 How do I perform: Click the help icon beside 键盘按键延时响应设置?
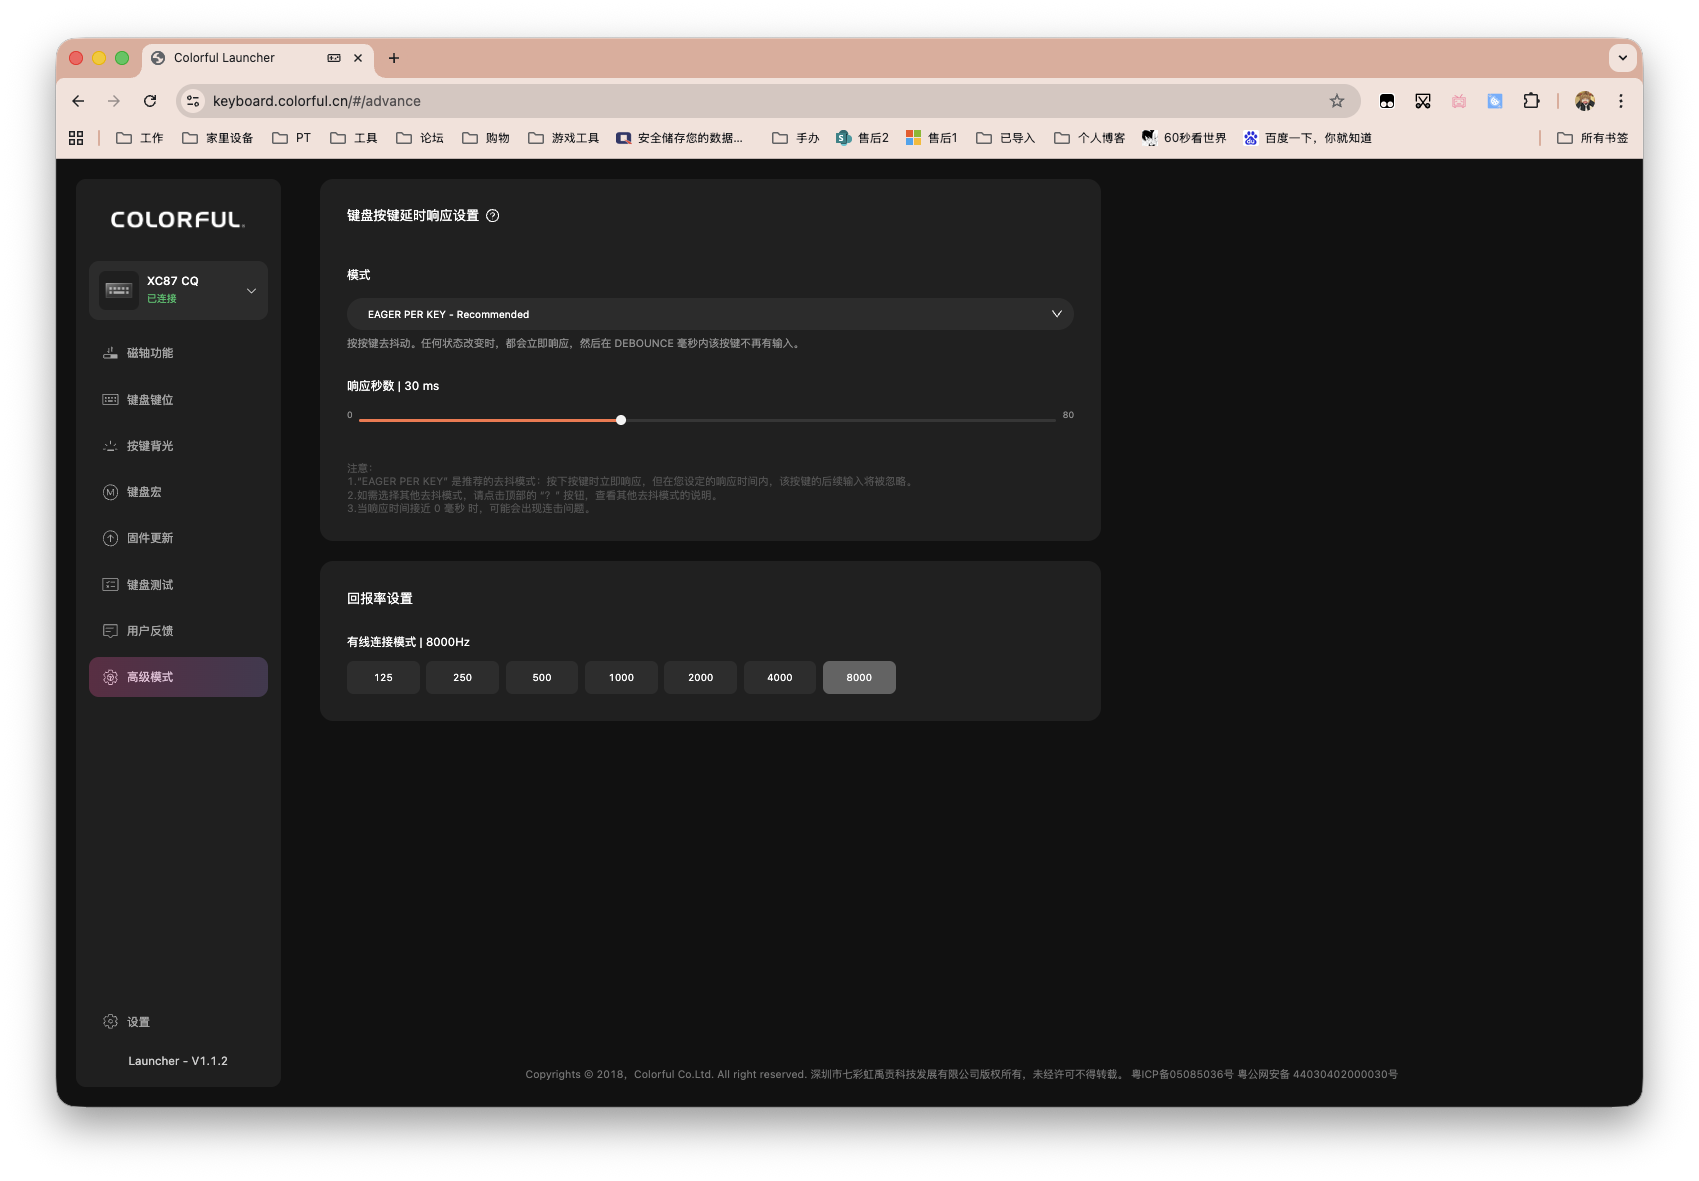(x=492, y=216)
